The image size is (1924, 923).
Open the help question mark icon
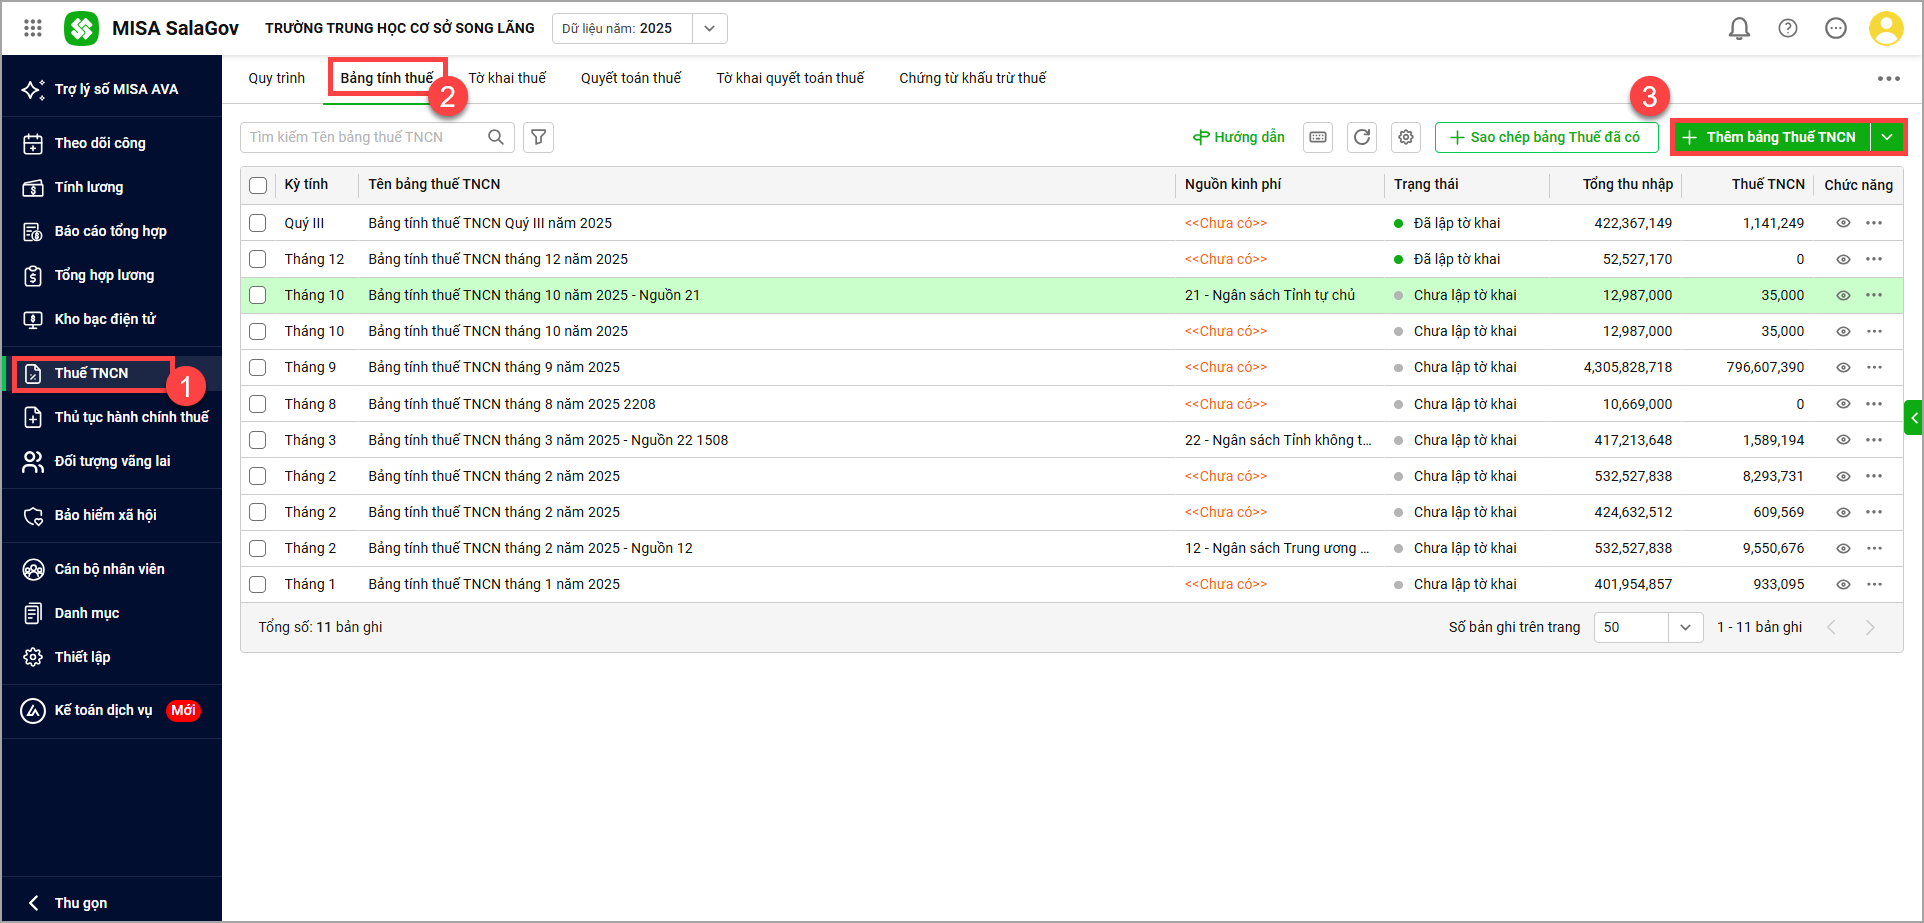pyautogui.click(x=1787, y=28)
